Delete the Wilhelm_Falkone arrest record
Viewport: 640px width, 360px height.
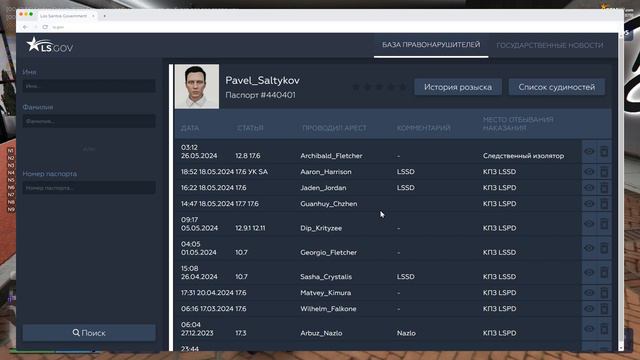pos(604,309)
